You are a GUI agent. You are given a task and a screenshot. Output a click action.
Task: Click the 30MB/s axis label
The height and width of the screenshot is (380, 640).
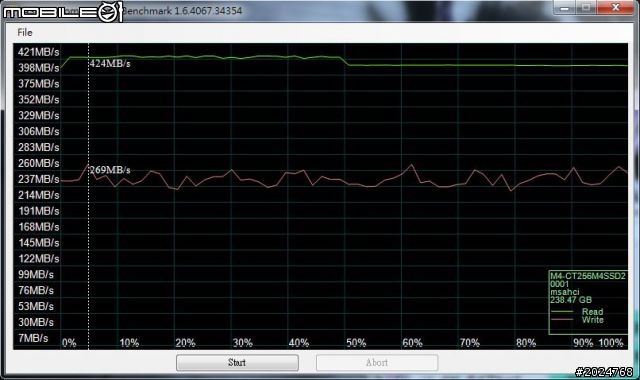click(36, 322)
